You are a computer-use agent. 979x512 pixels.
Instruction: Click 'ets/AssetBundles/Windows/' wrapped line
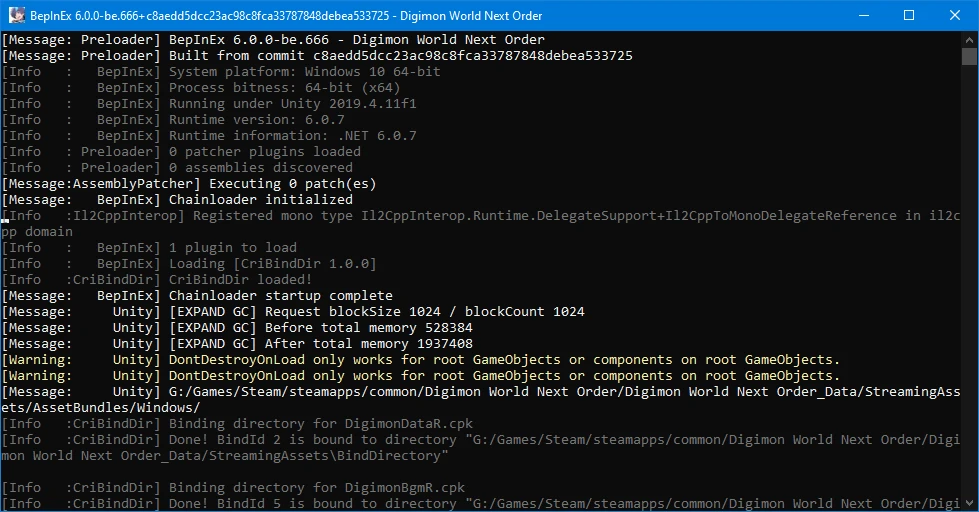[101, 408]
